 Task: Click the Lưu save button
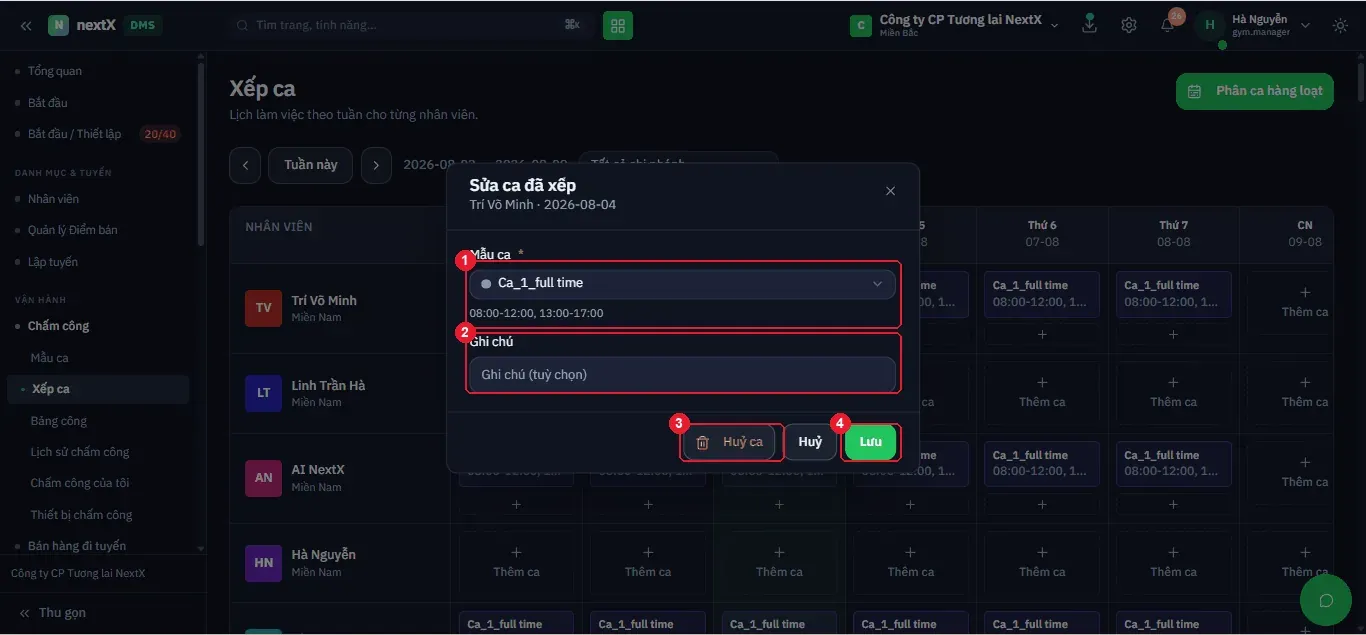coord(870,442)
